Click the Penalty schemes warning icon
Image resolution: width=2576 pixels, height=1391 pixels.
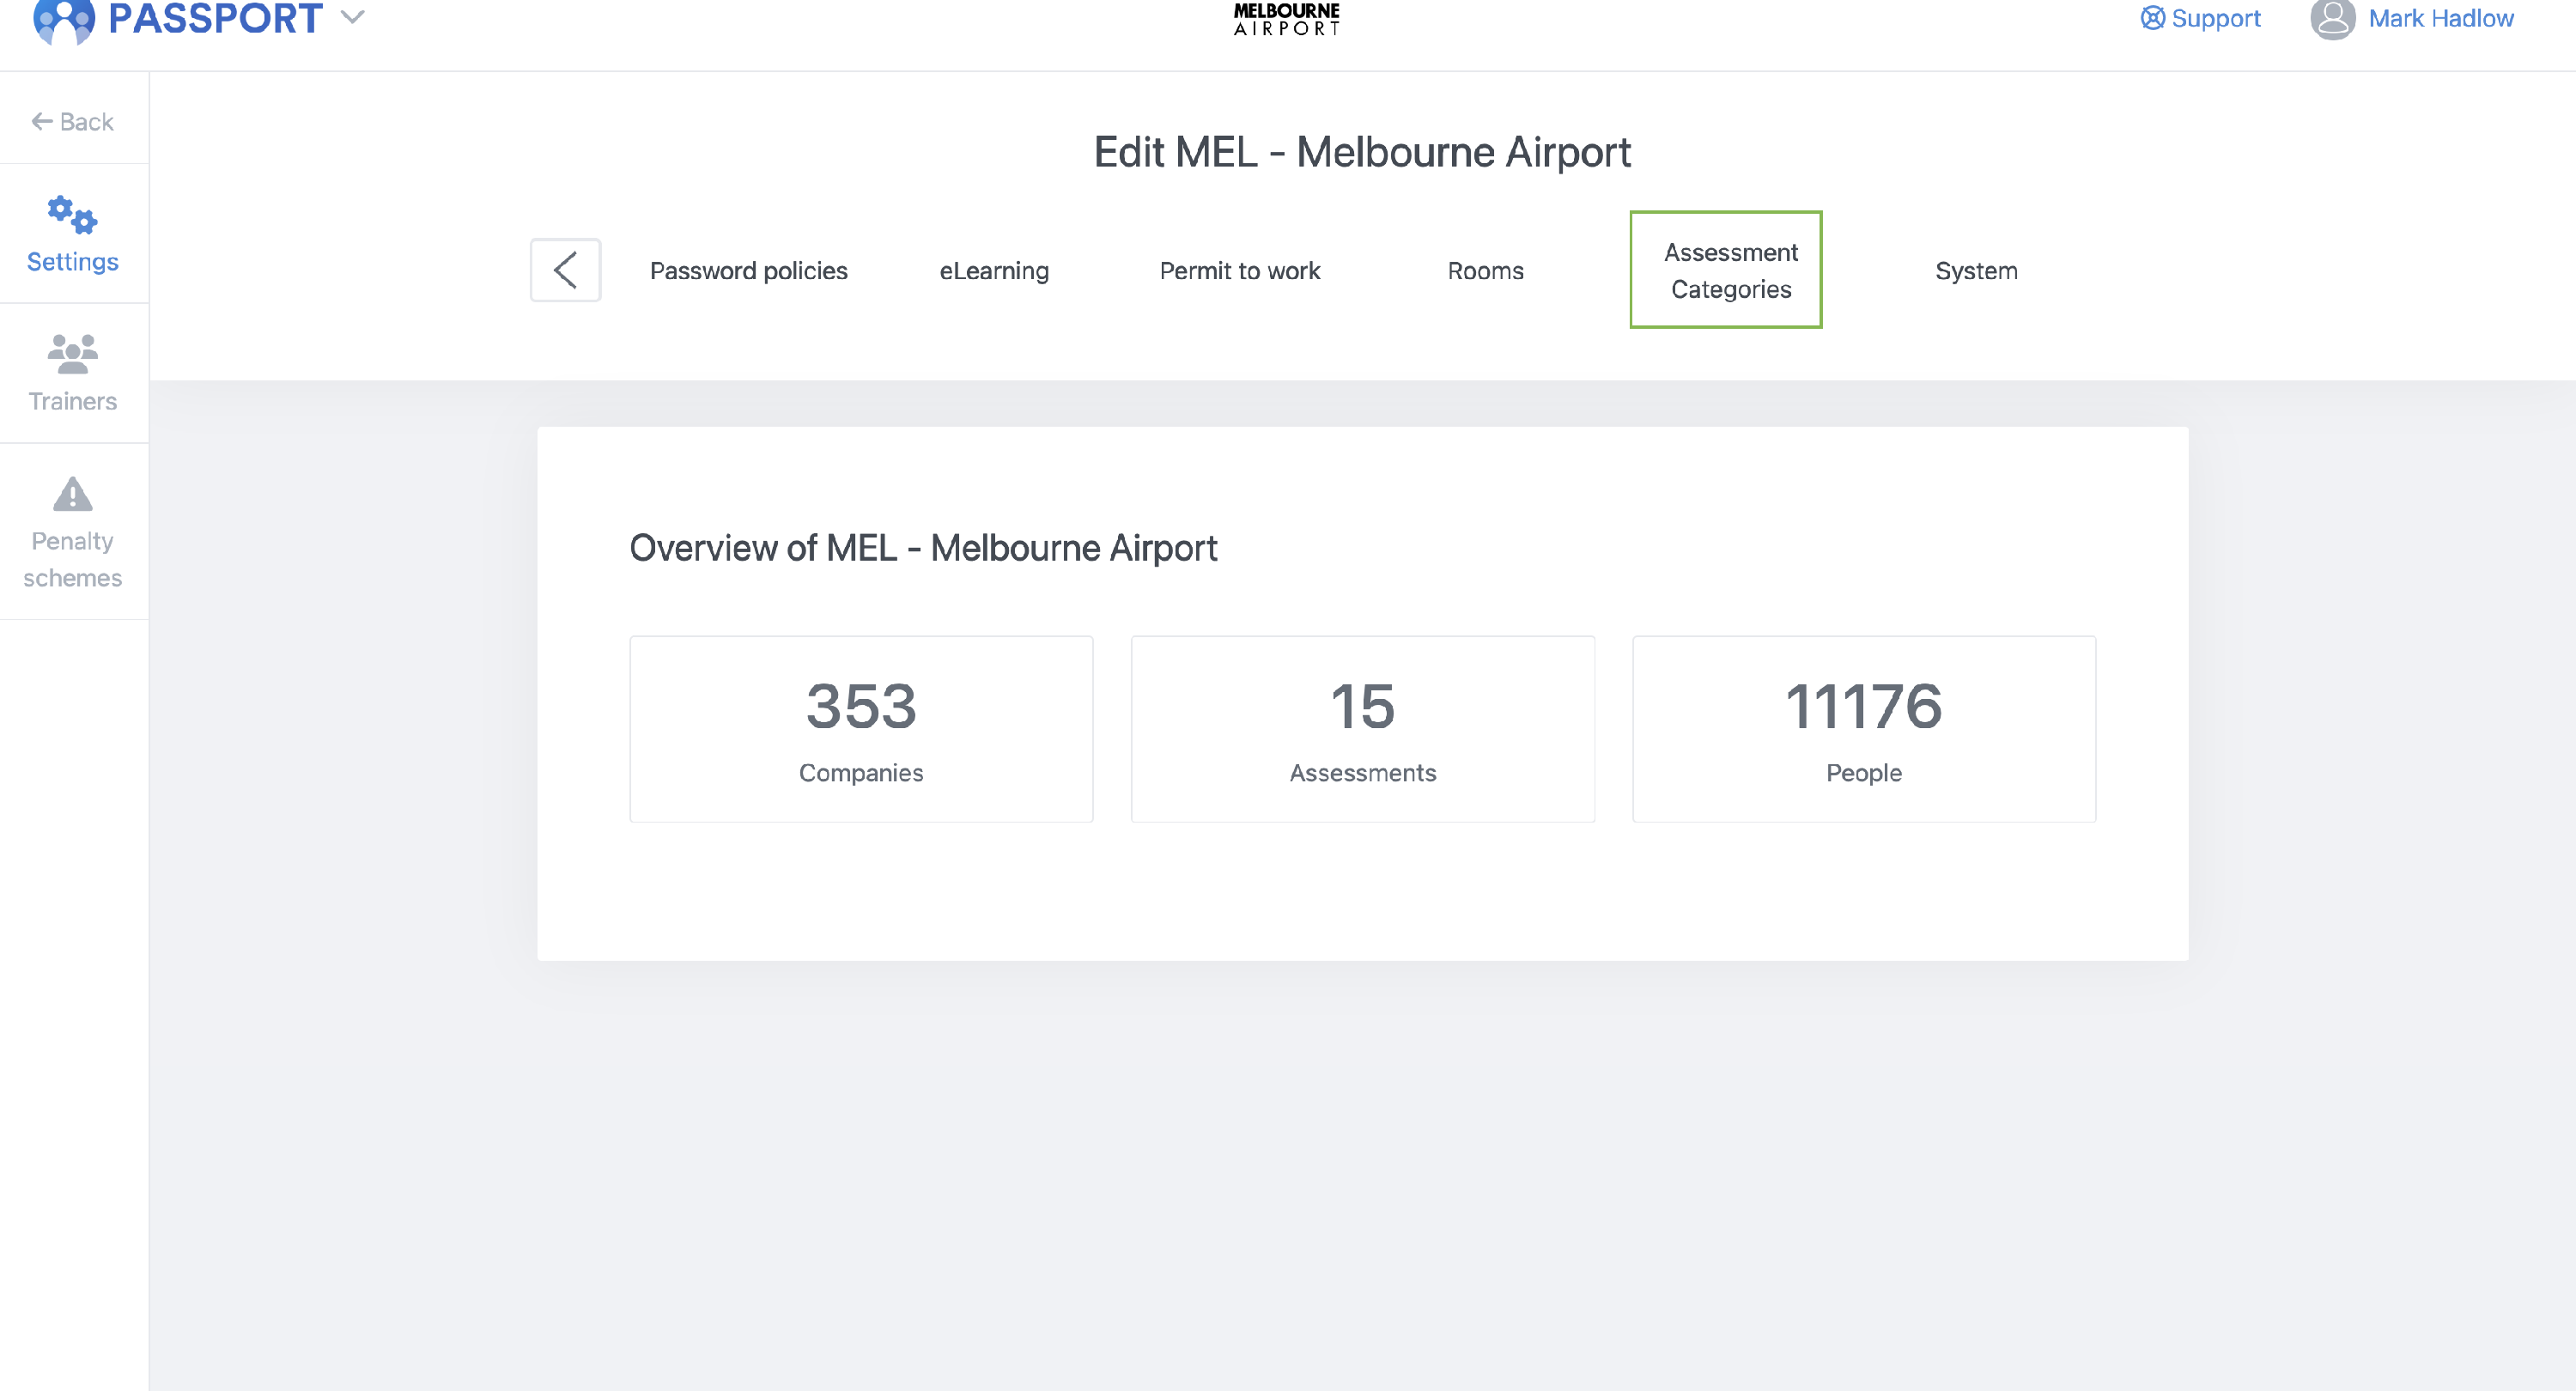pos(72,494)
